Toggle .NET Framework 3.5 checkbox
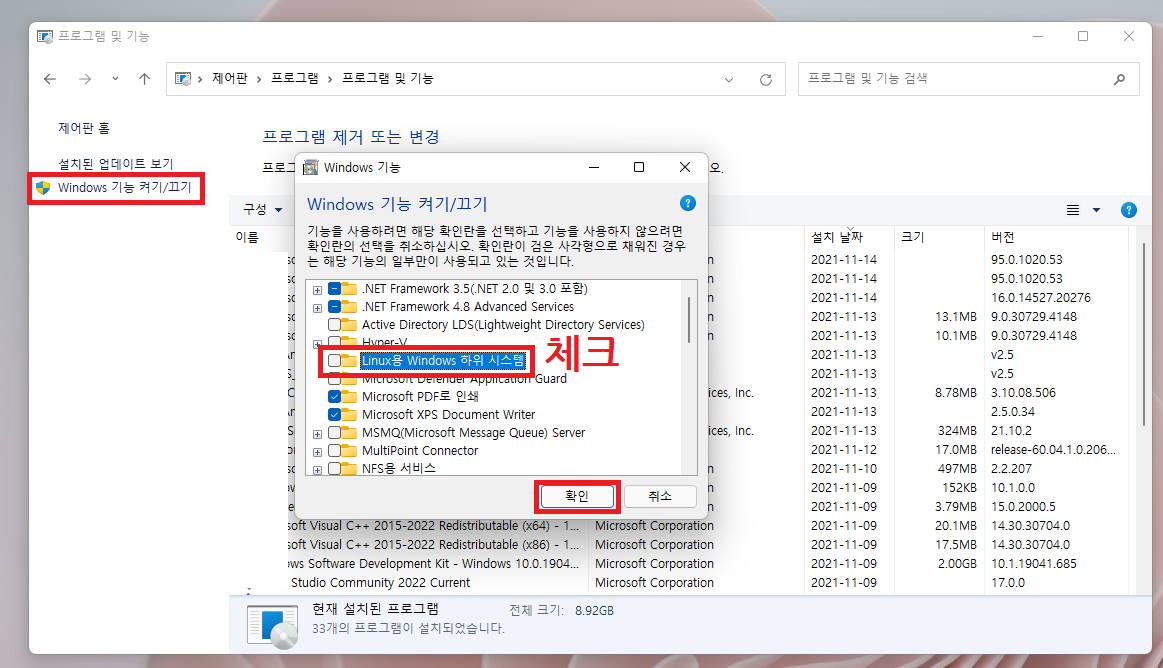 point(335,288)
